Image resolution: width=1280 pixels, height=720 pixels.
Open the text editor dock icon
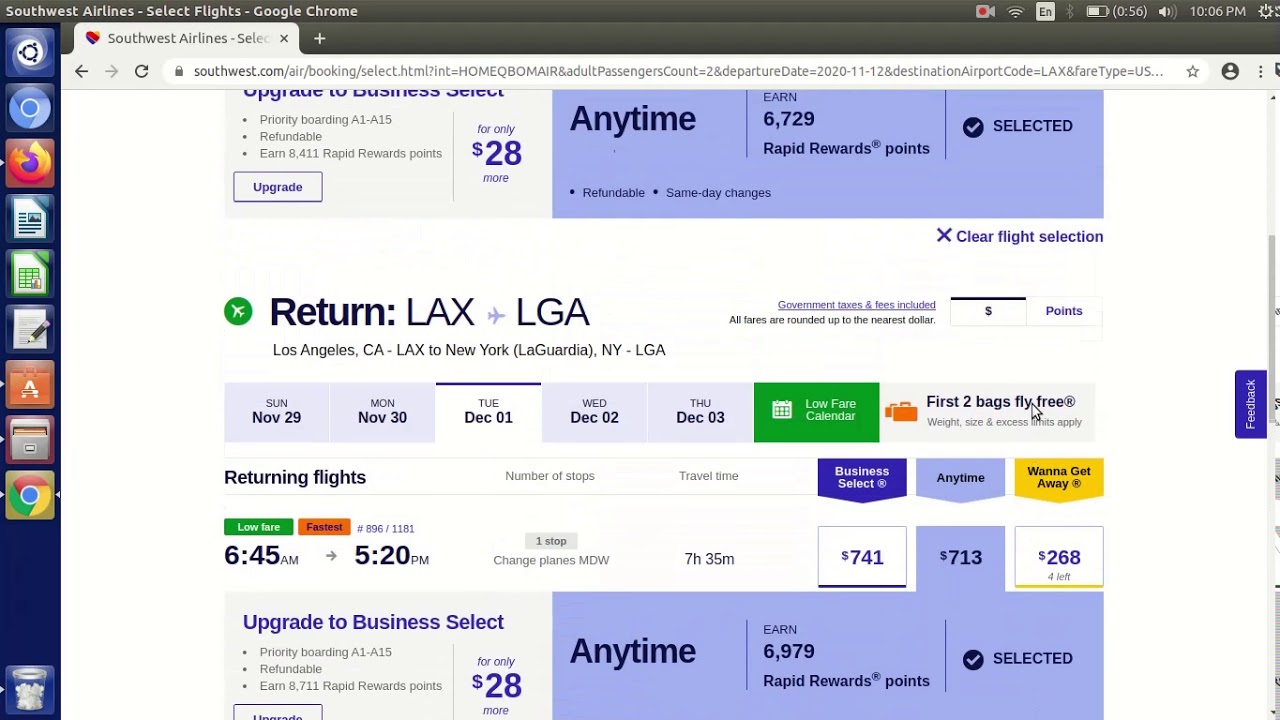tap(30, 330)
